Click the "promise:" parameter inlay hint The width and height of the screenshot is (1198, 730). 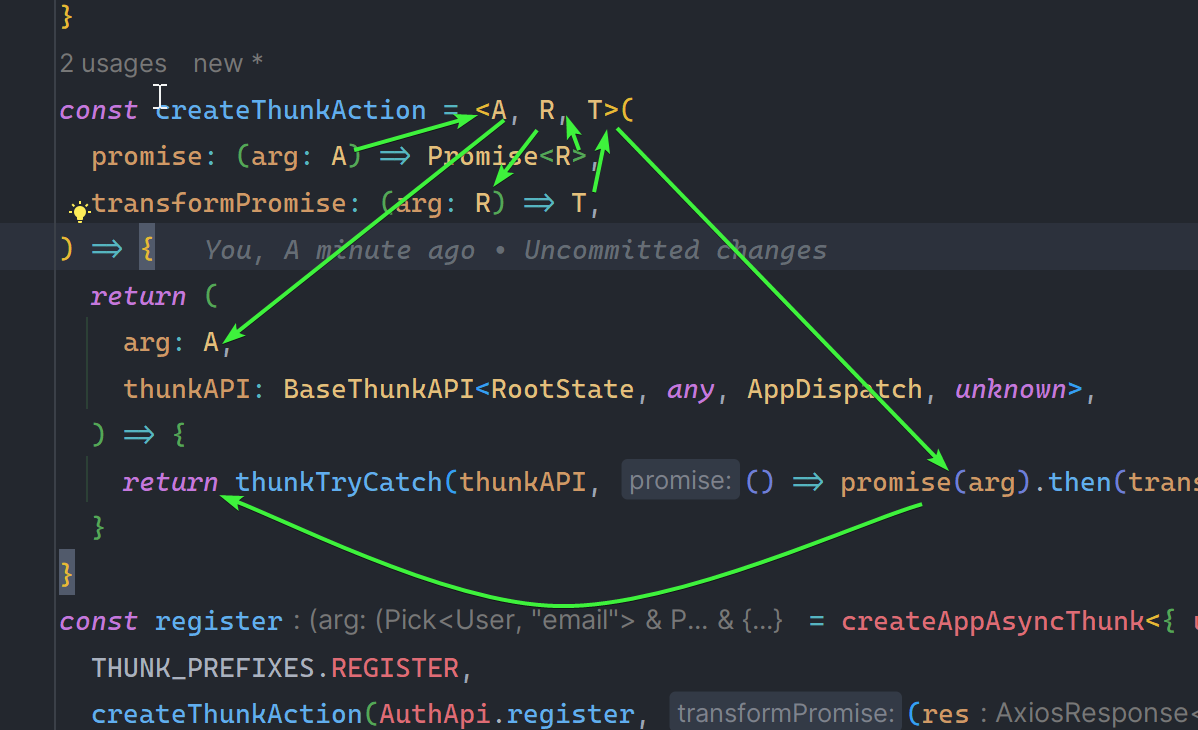tap(679, 482)
